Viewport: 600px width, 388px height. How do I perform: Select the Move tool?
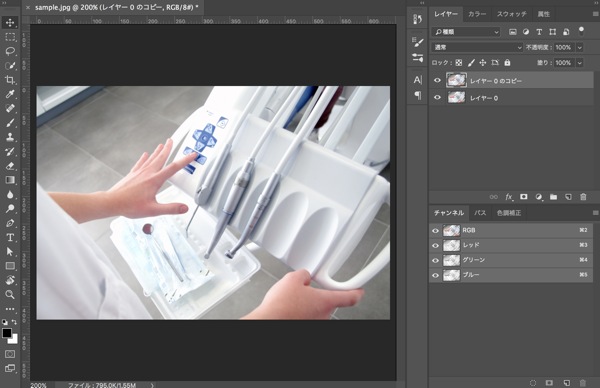point(10,23)
